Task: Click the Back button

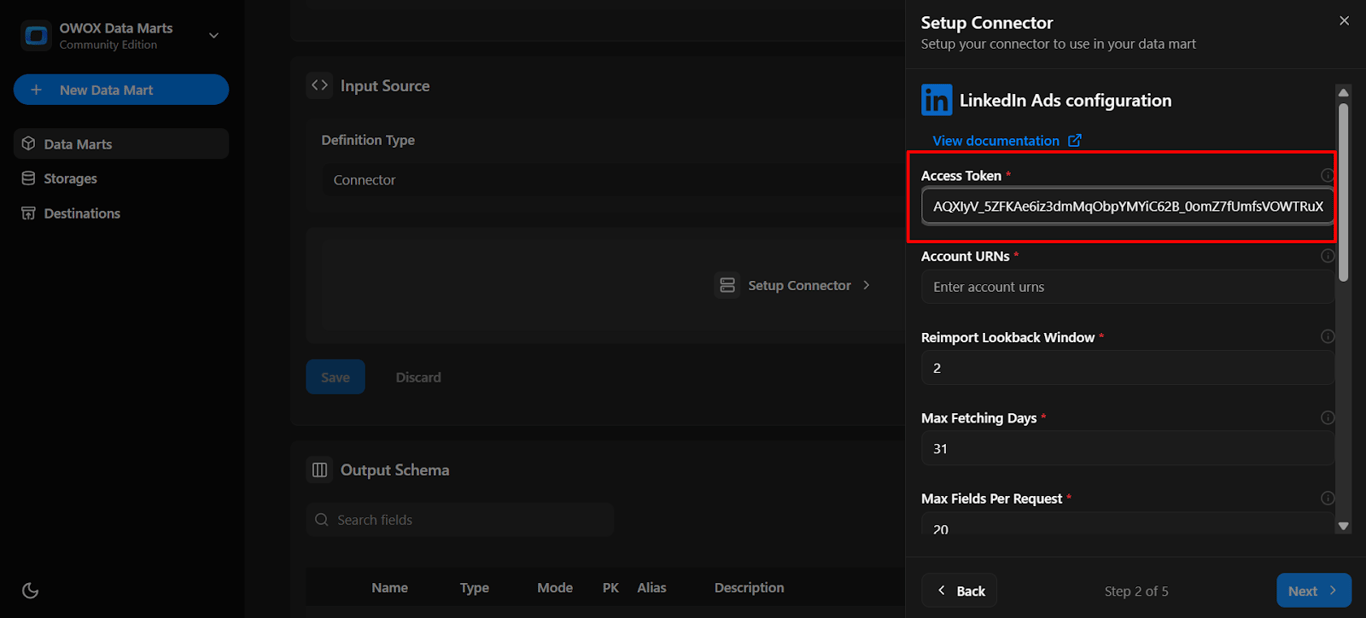Action: click(959, 591)
